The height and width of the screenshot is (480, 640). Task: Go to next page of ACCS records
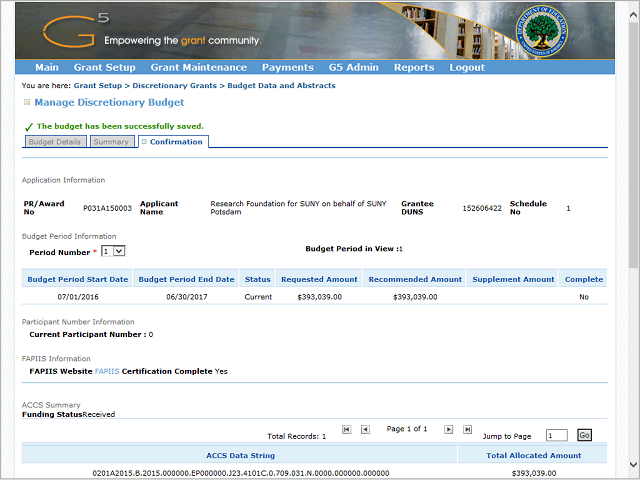pos(449,429)
